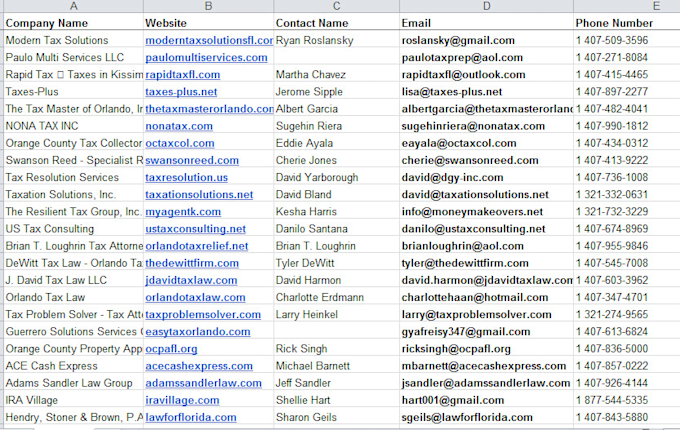This screenshot has height=430, width=680.
Task: Select the IRA Village cell
Action: coord(74,400)
